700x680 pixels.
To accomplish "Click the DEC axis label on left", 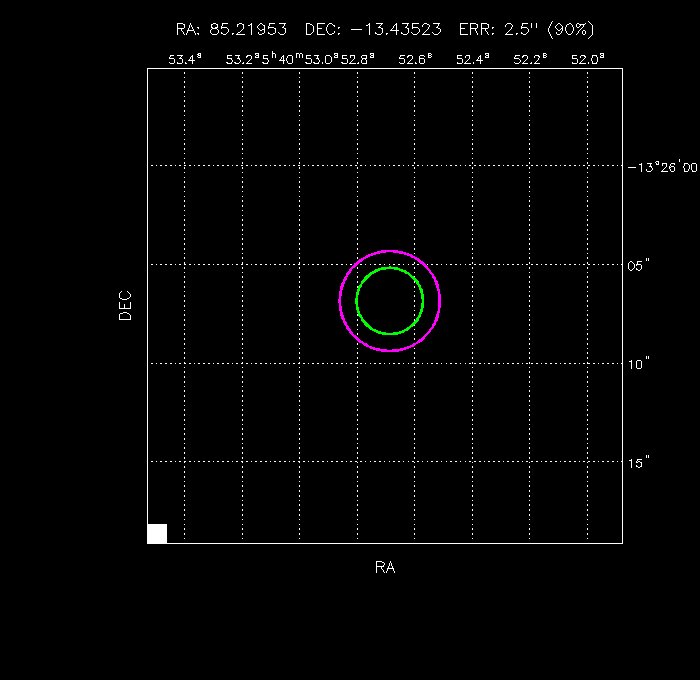I will point(125,305).
